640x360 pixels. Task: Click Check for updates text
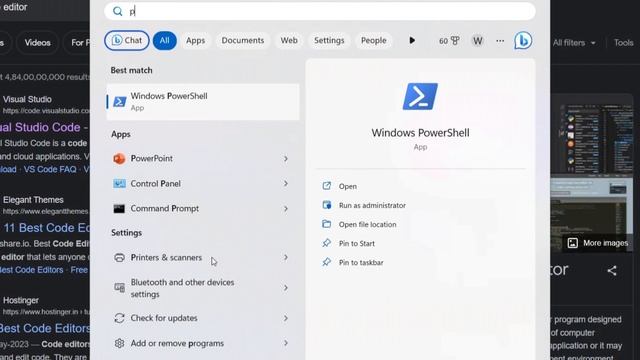coord(164,318)
